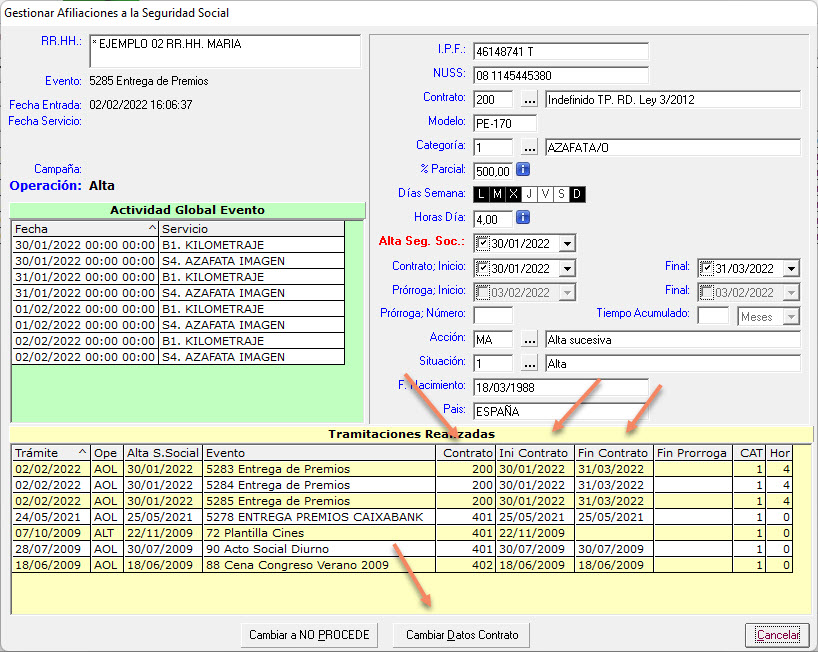Click the Prórroga; Número input field
This screenshot has height=652, width=818.
[493, 315]
